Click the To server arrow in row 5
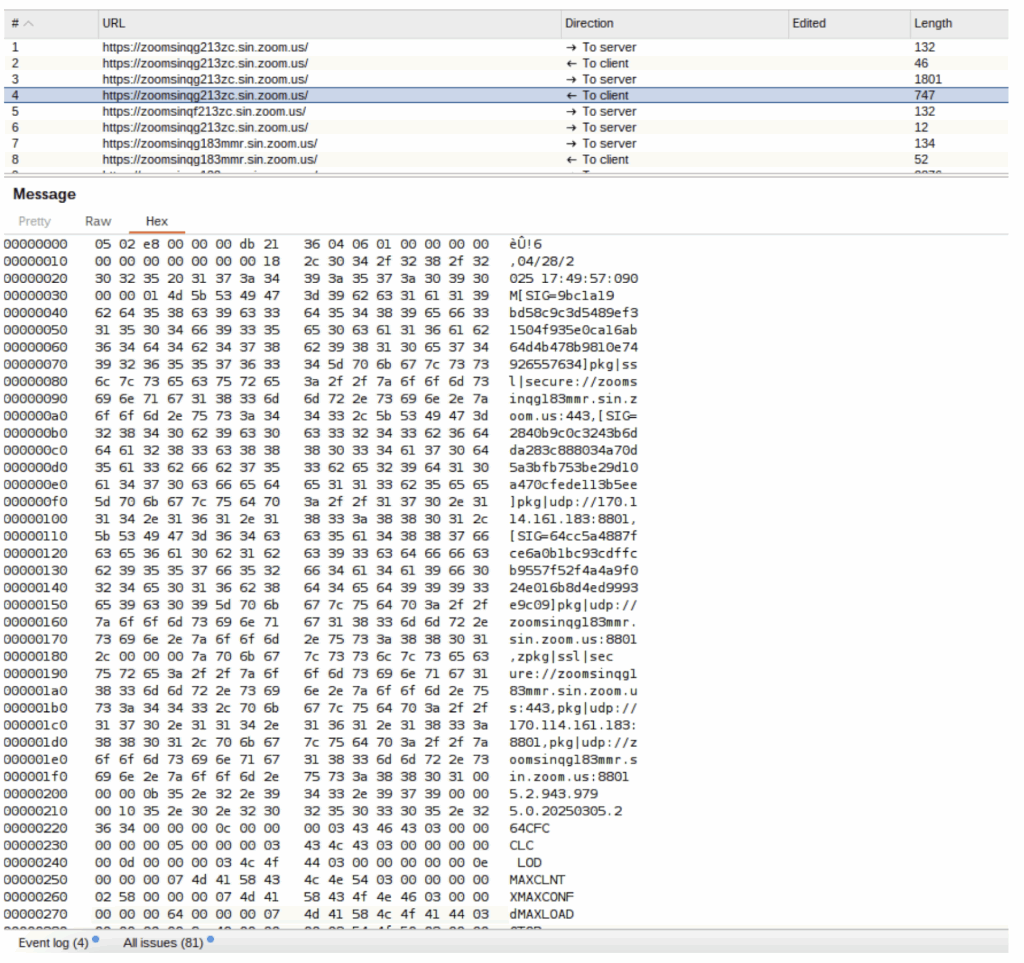This screenshot has width=1024, height=963. click(571, 111)
